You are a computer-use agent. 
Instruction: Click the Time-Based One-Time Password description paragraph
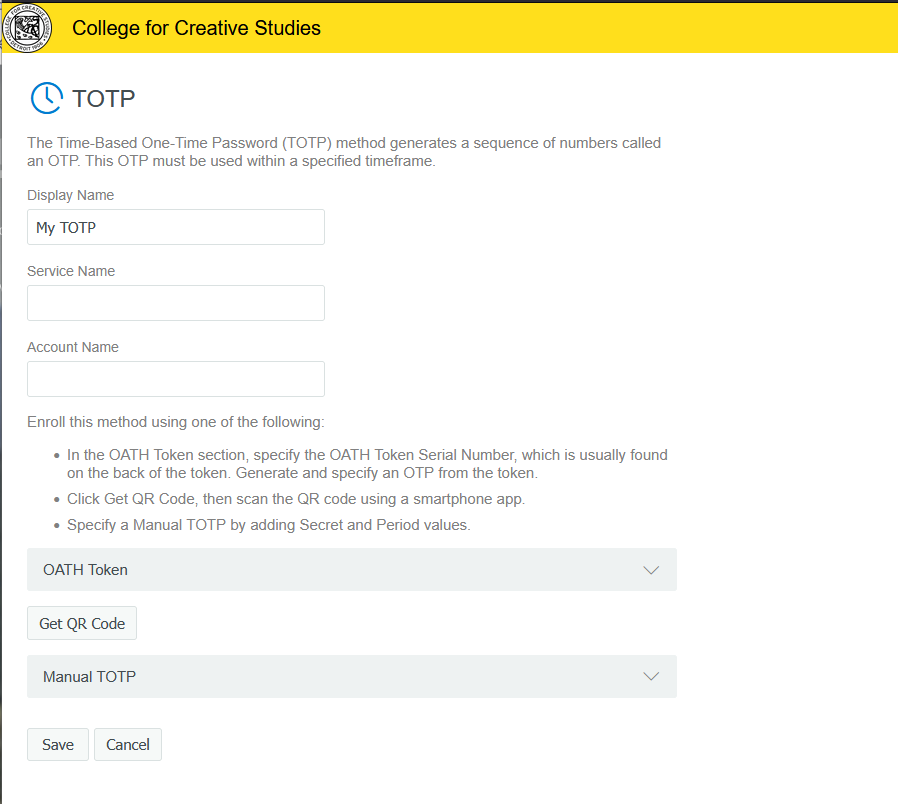344,152
